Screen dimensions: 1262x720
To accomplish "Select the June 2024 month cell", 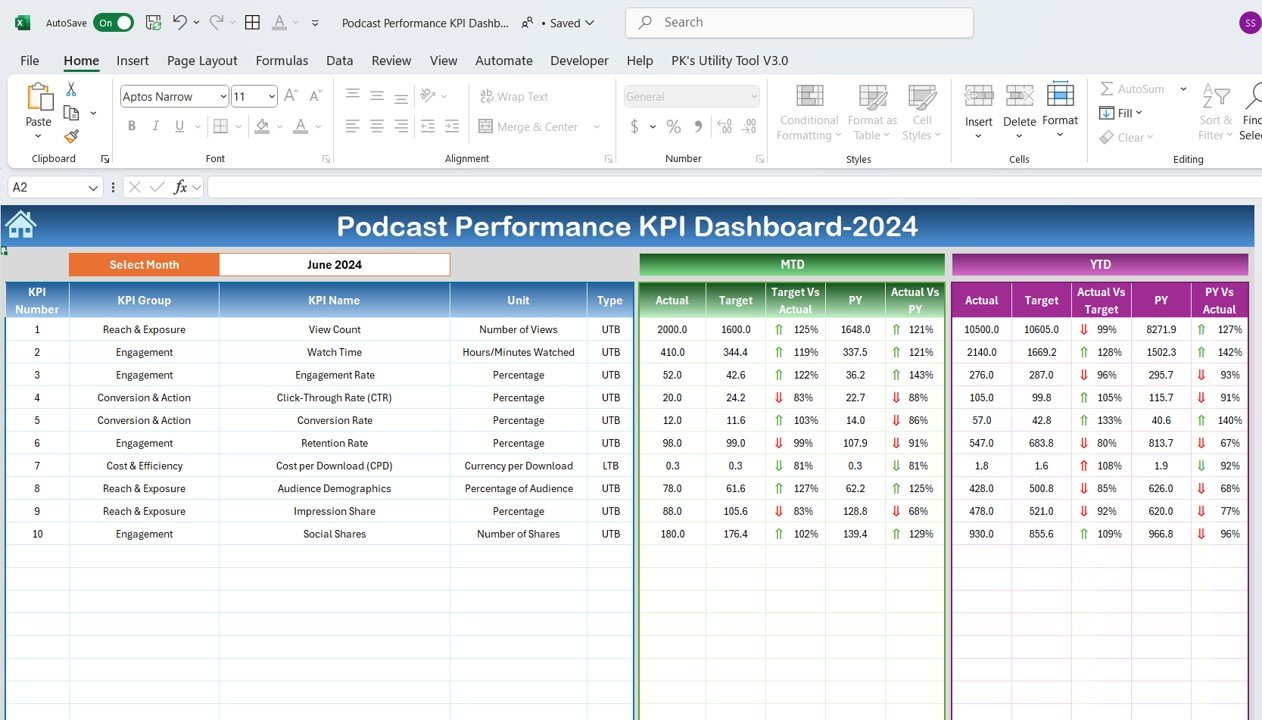I will [334, 265].
